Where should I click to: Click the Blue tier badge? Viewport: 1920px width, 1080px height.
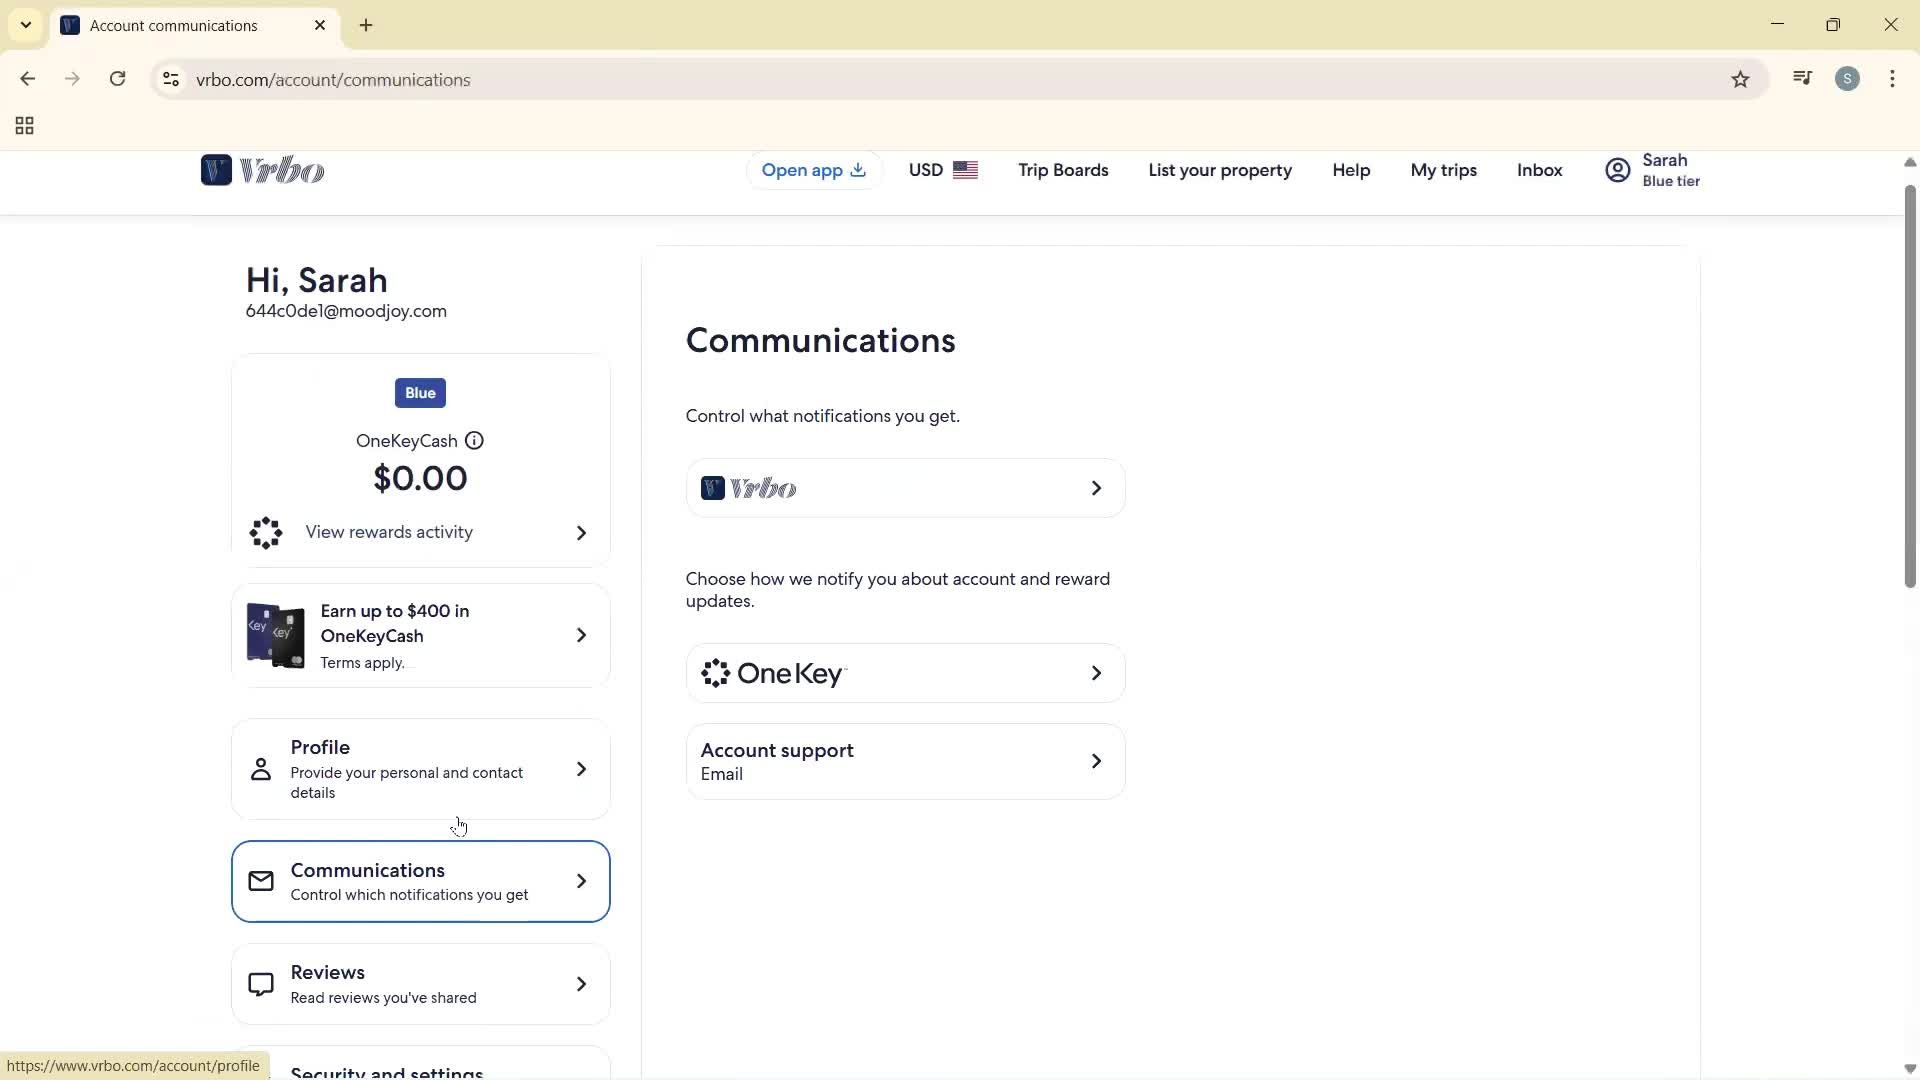point(419,392)
